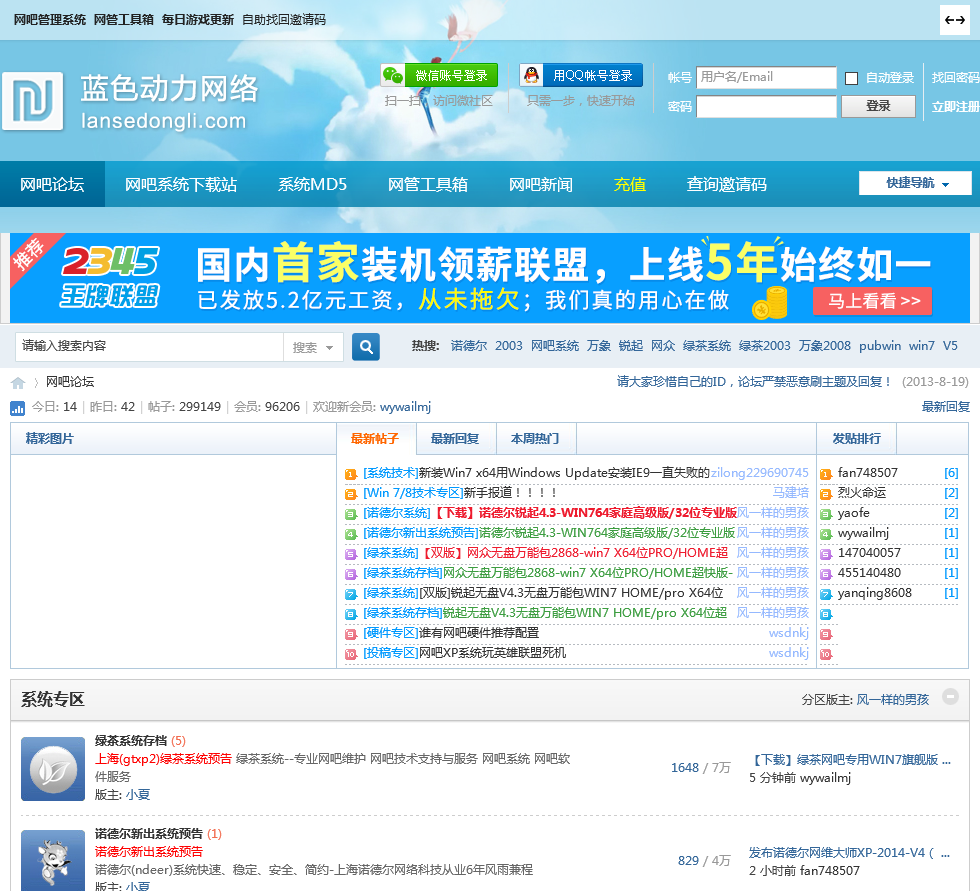
Task: Open user 烈火命运 in ranking
Action: coord(862,493)
